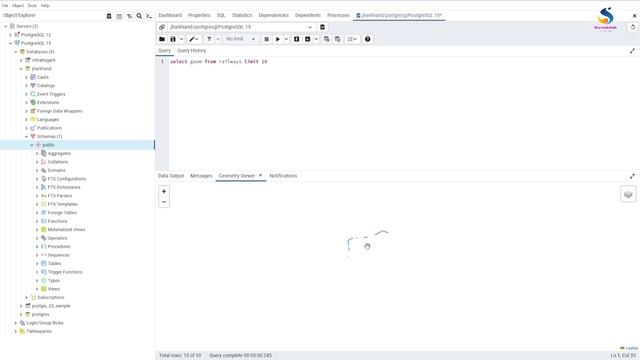Open the filter options dropdown arrow
This screenshot has width=640, height=360.
[218, 39]
